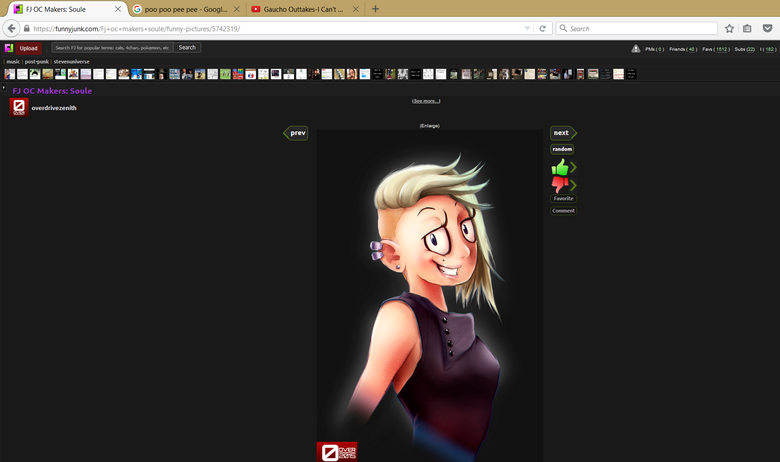
Task: Click the red thumbs down icon
Action: pyautogui.click(x=560, y=184)
